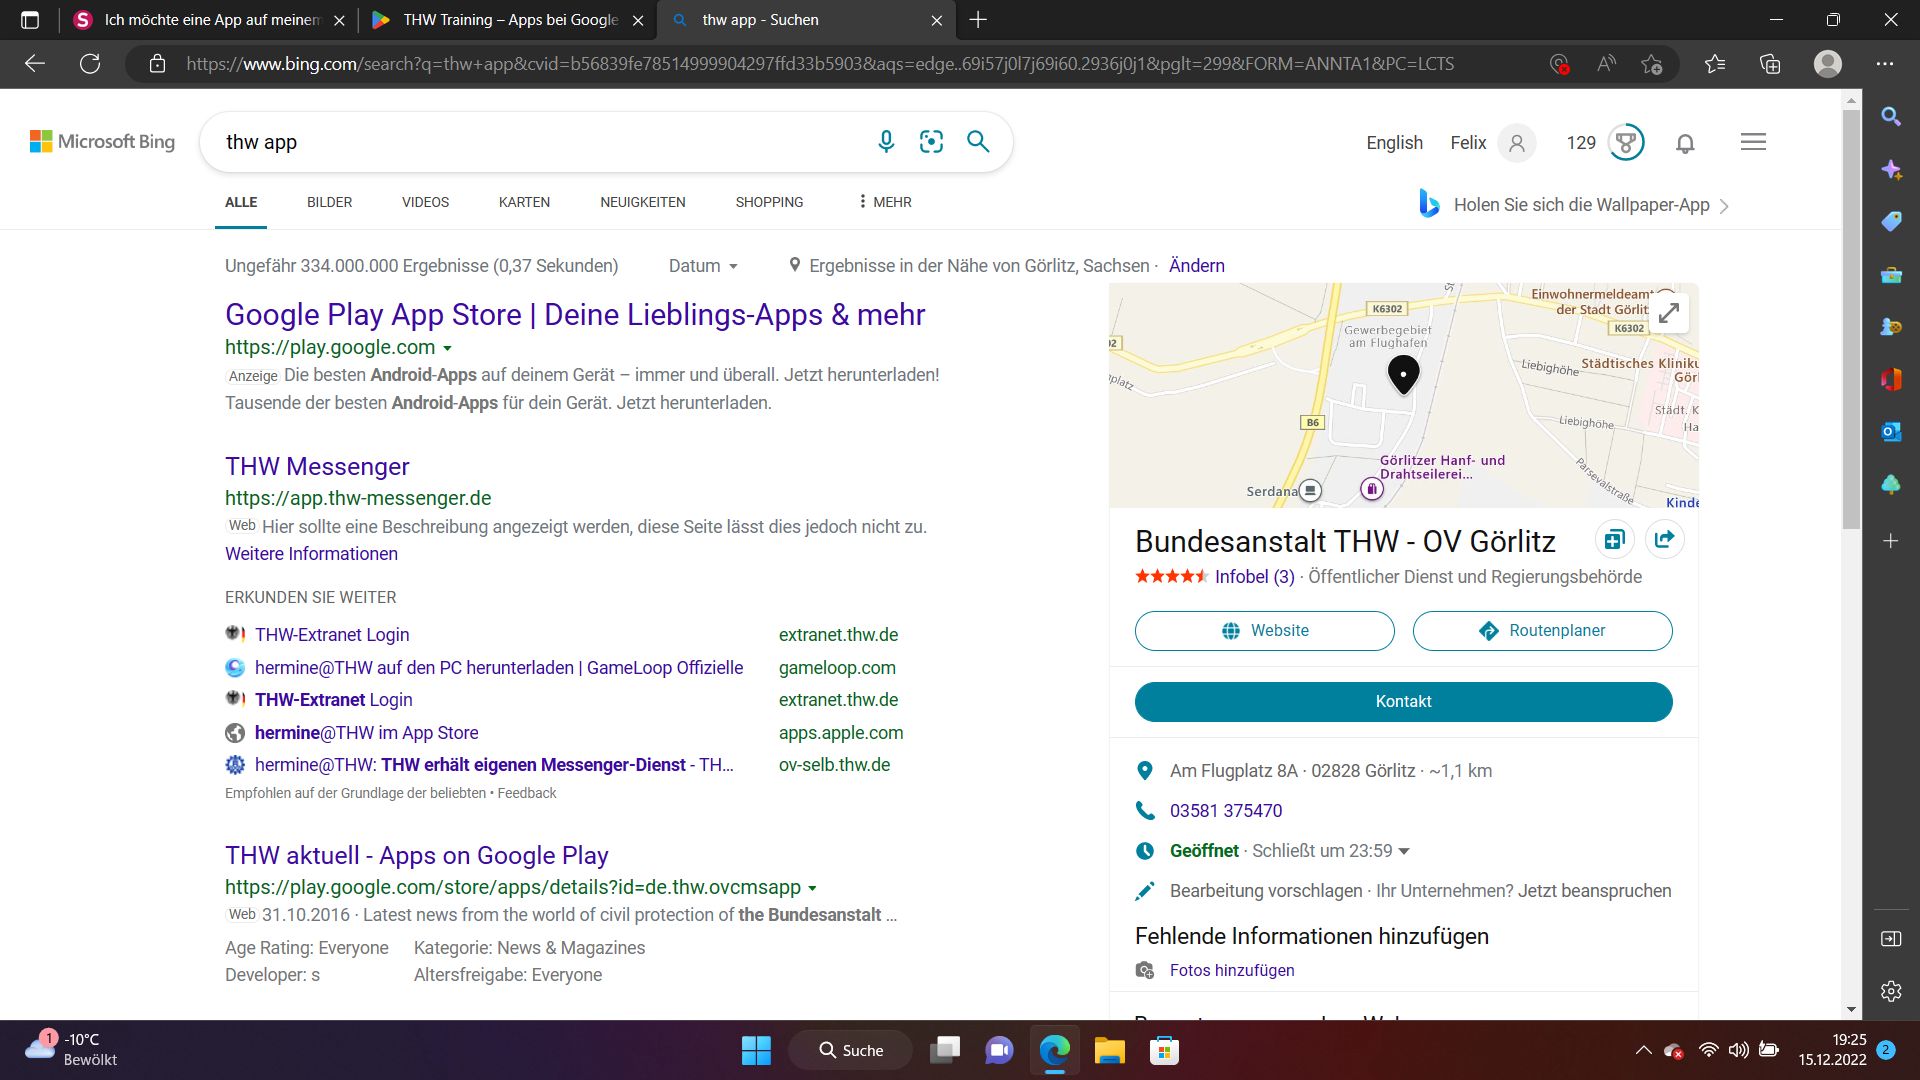The image size is (1920, 1080).
Task: Expand the Datum filter dropdown
Action: (x=703, y=266)
